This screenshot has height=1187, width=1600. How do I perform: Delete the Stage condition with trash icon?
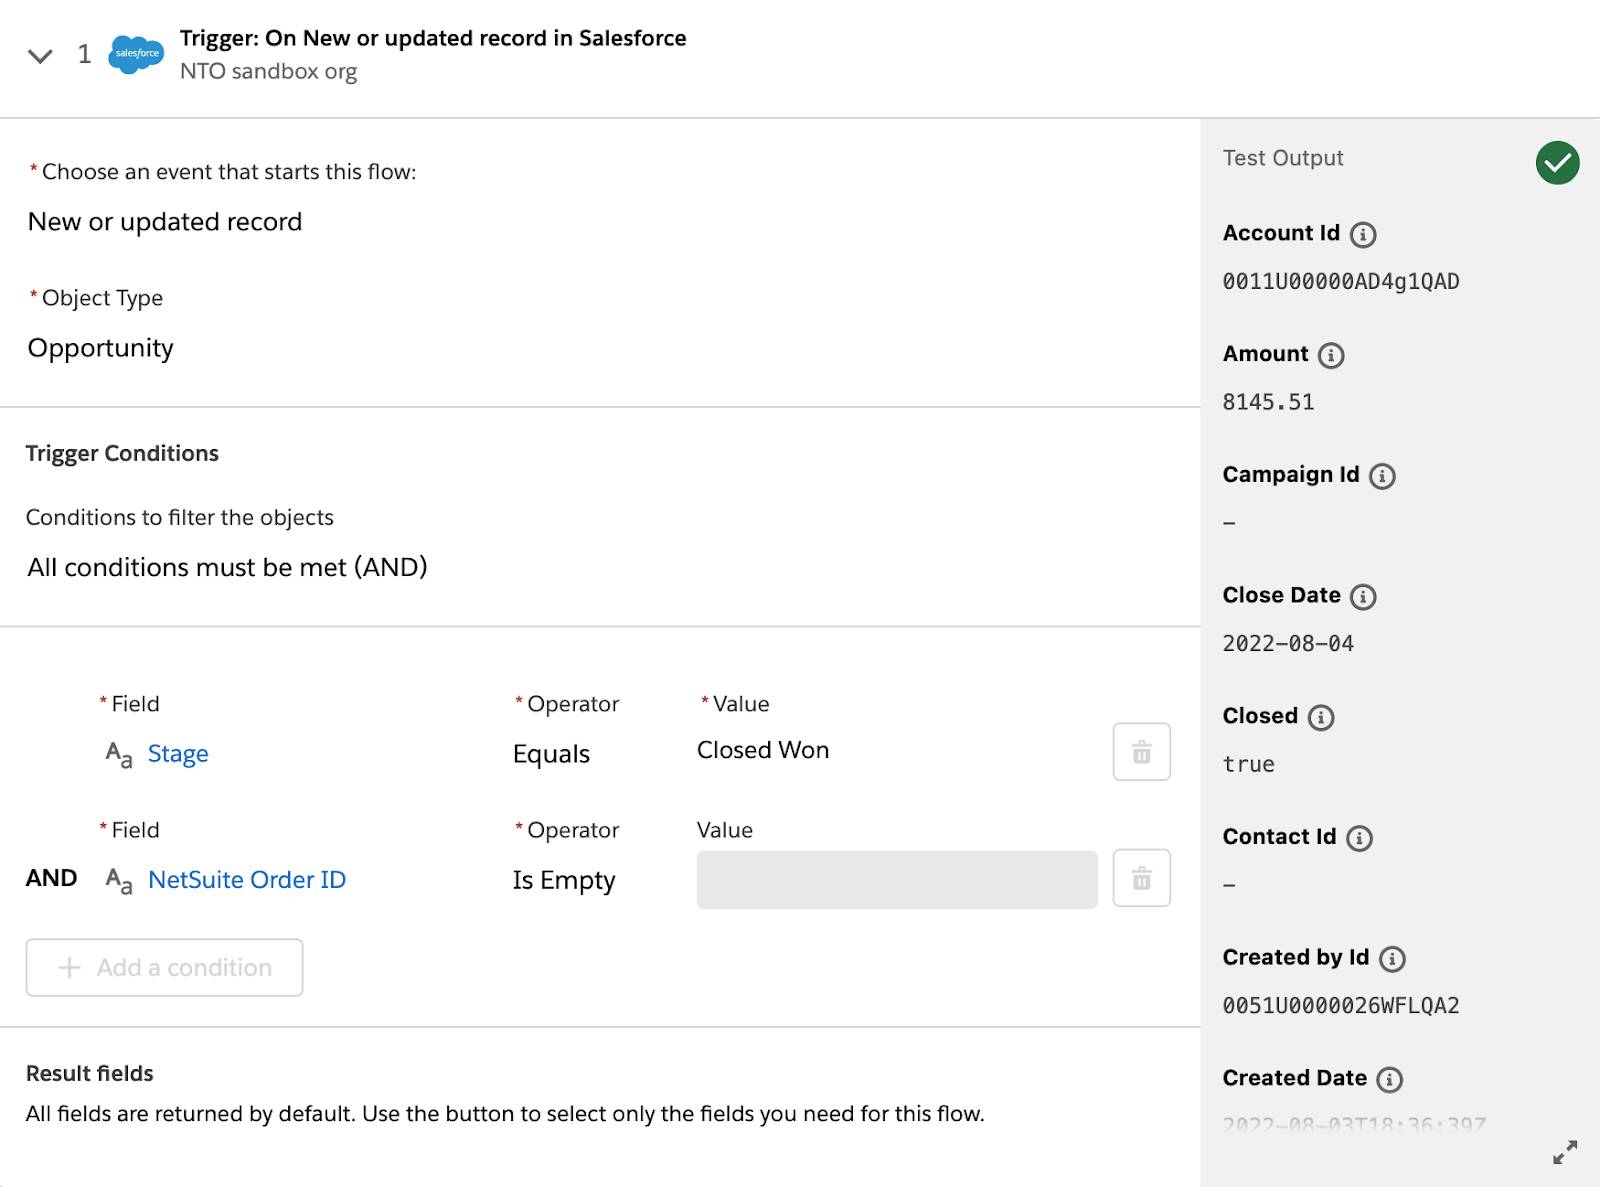pos(1141,752)
